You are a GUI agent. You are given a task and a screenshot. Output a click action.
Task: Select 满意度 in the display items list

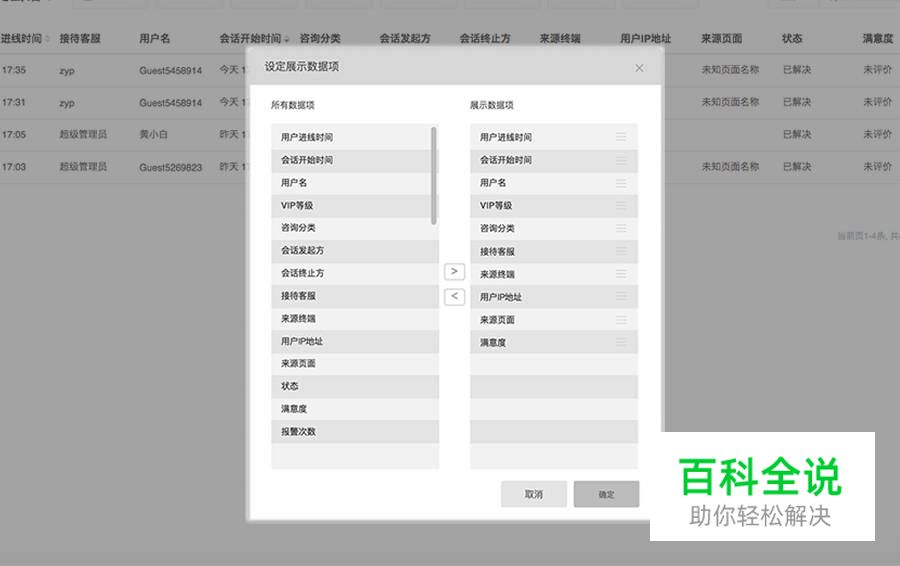tap(554, 343)
